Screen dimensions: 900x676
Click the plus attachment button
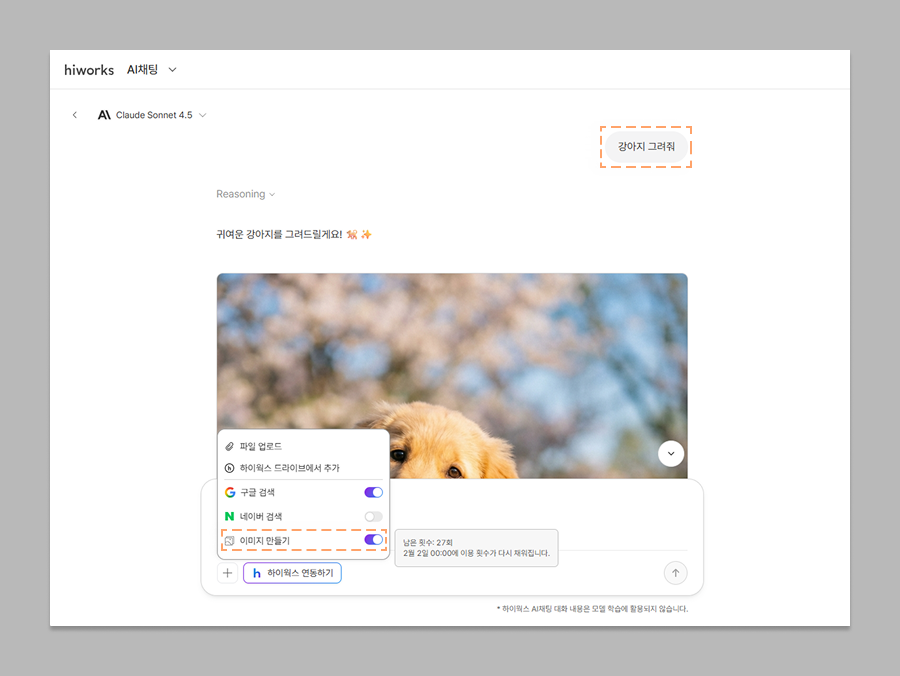[x=228, y=573]
